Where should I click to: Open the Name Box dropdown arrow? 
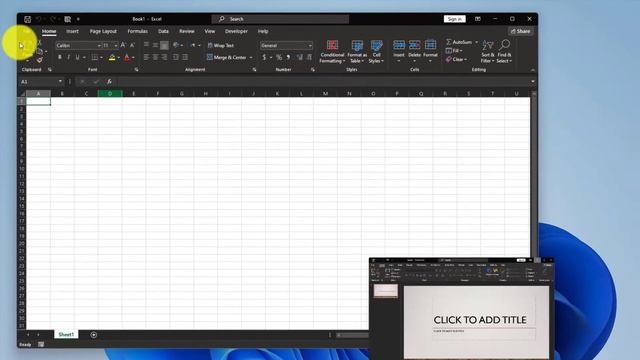tap(60, 82)
